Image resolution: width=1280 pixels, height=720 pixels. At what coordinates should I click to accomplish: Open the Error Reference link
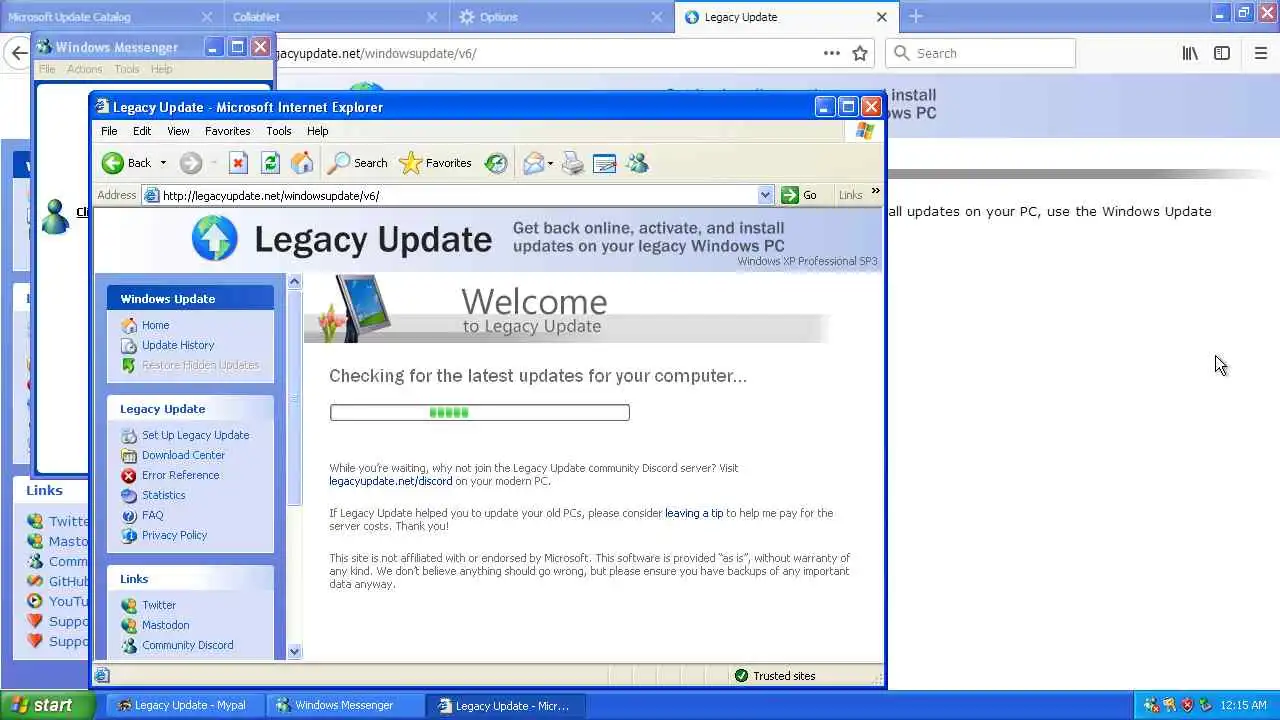pyautogui.click(x=180, y=475)
